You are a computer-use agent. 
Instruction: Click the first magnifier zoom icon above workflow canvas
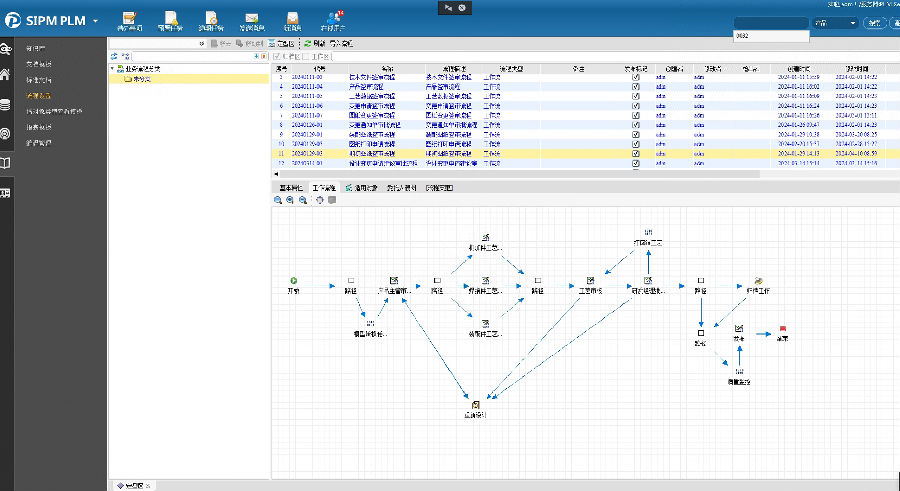pos(278,200)
